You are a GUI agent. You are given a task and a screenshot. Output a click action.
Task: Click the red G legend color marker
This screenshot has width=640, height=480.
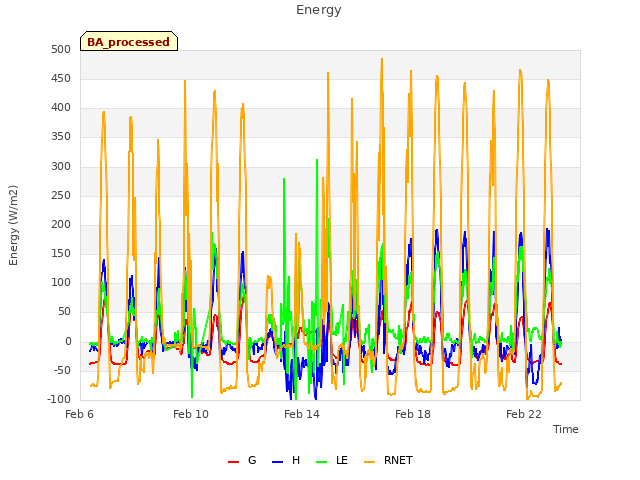point(233,462)
